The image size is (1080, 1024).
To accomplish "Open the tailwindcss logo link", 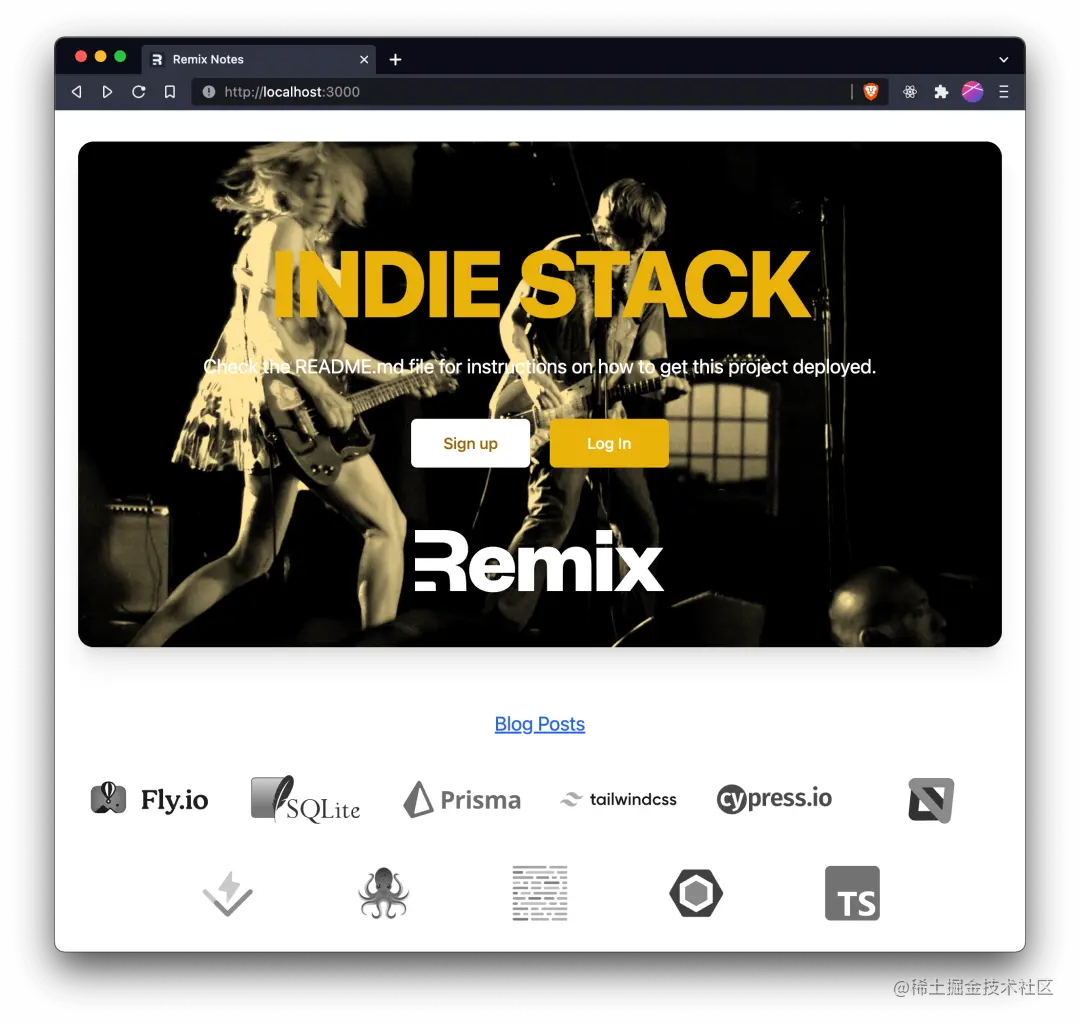I will pos(619,799).
